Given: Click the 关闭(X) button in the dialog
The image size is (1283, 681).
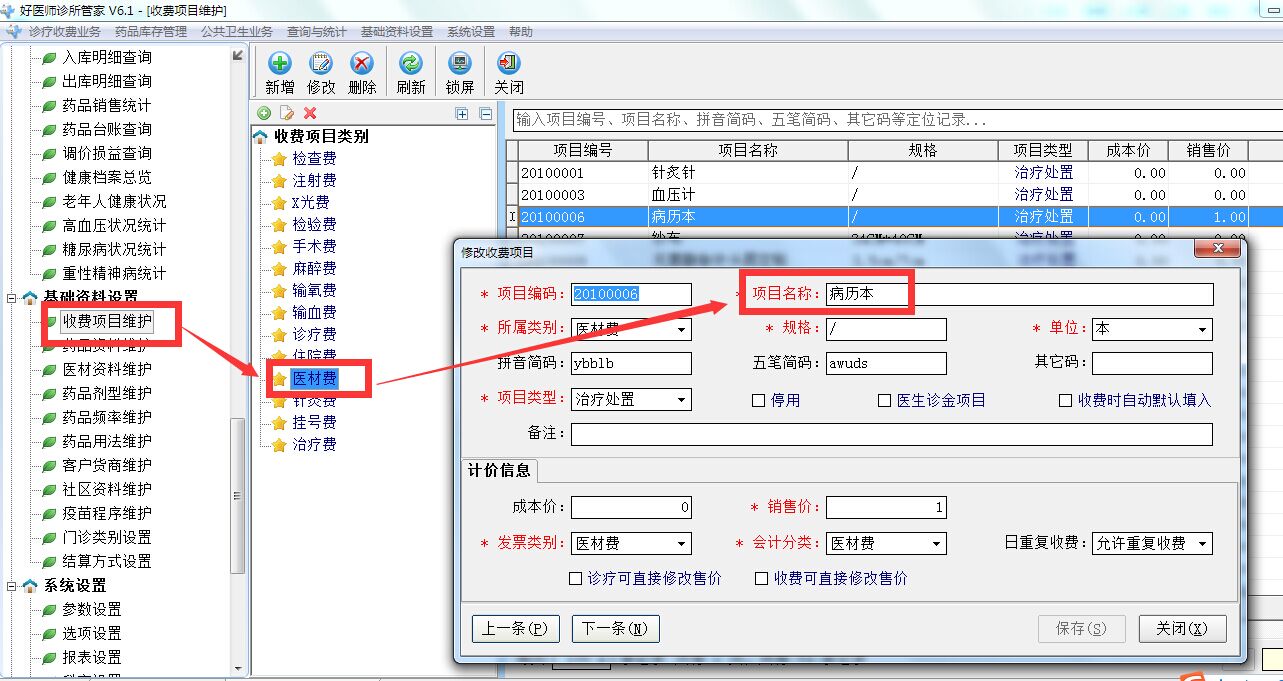Looking at the screenshot, I should (x=1182, y=628).
